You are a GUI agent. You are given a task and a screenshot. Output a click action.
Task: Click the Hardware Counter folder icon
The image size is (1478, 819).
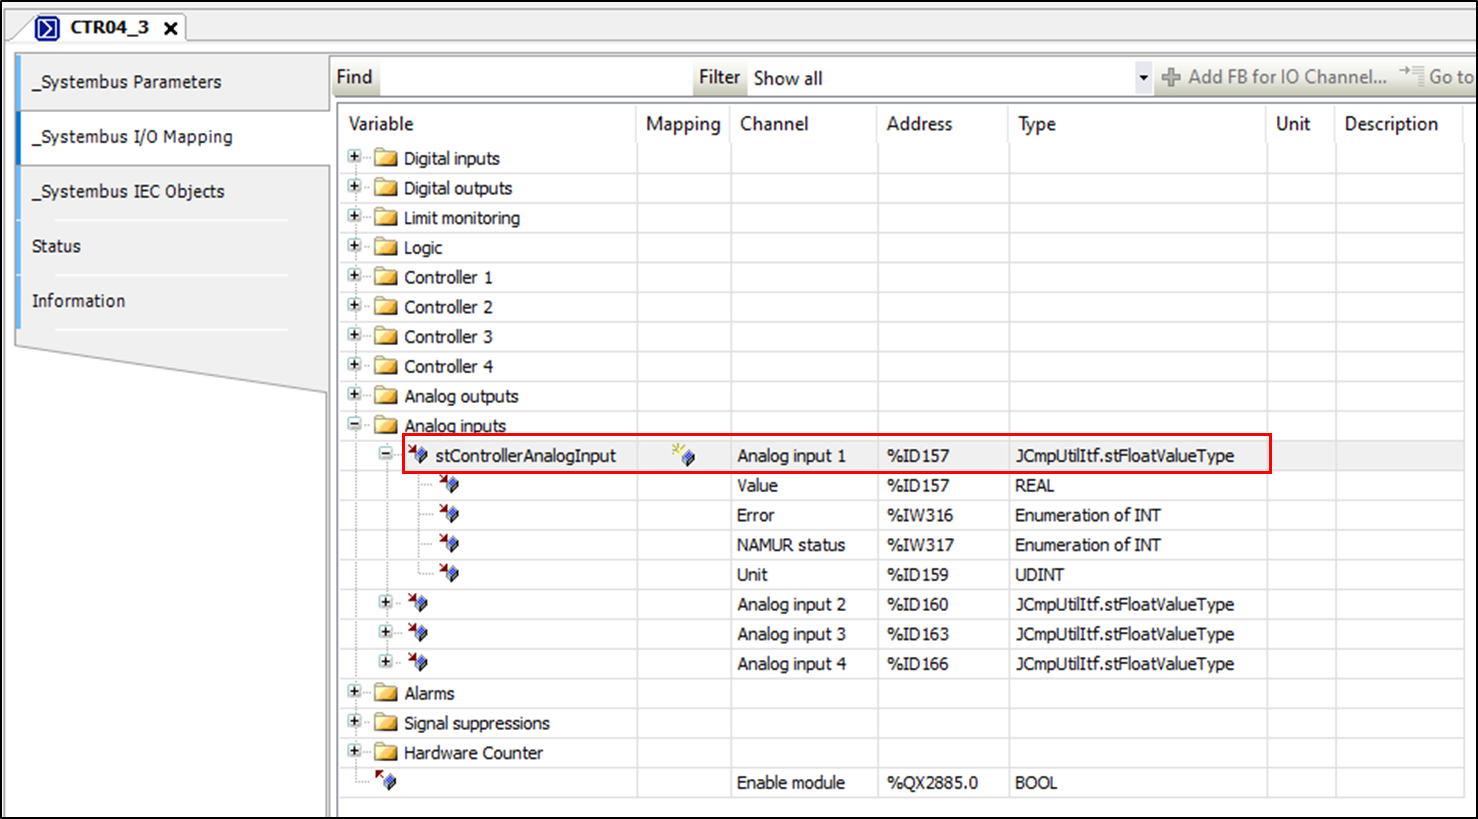click(x=386, y=752)
